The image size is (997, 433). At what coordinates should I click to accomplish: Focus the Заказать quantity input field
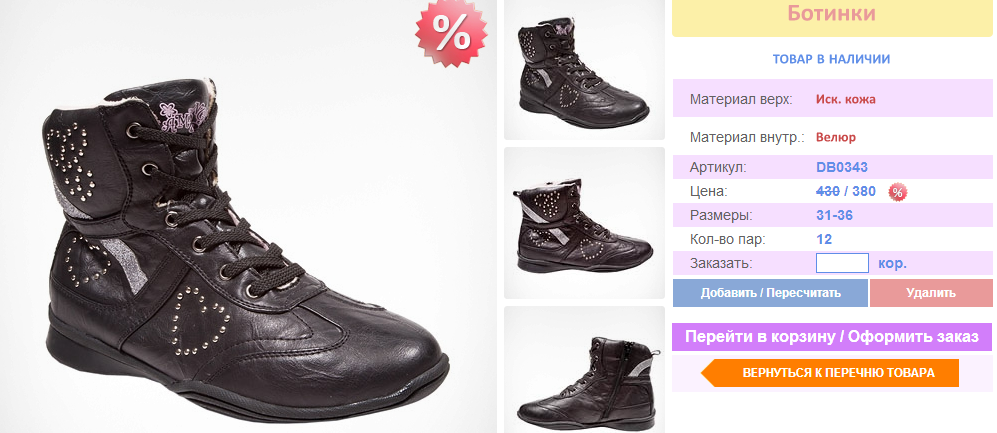coord(842,264)
